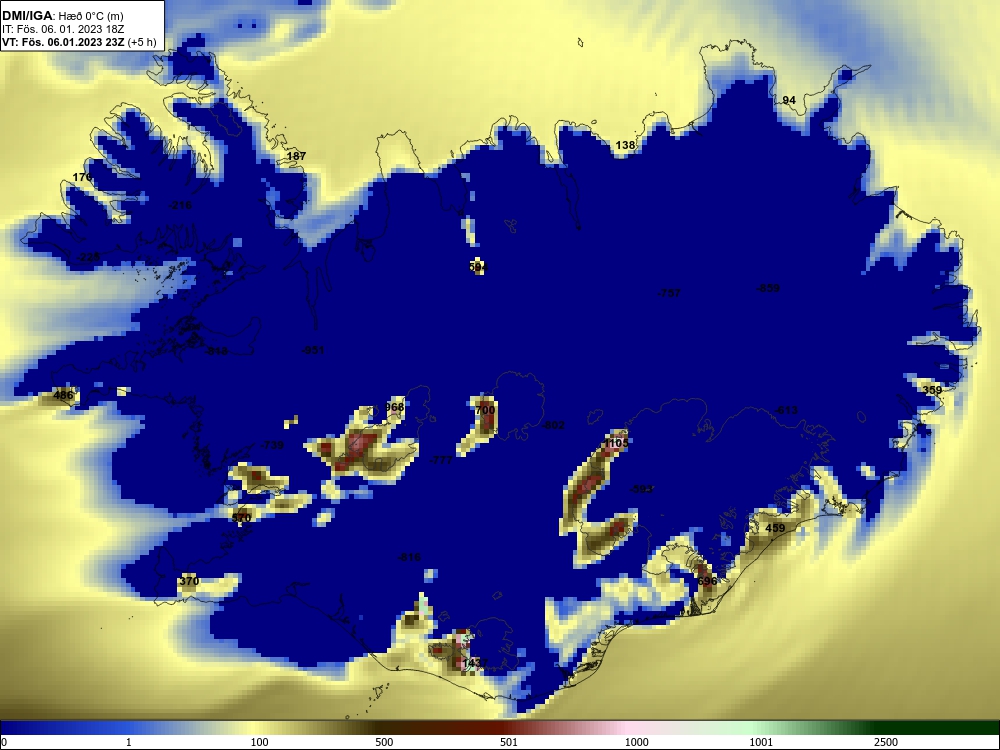The height and width of the screenshot is (750, 1000).
Task: Click the '459' value on the southeast coast
Action: click(x=775, y=528)
